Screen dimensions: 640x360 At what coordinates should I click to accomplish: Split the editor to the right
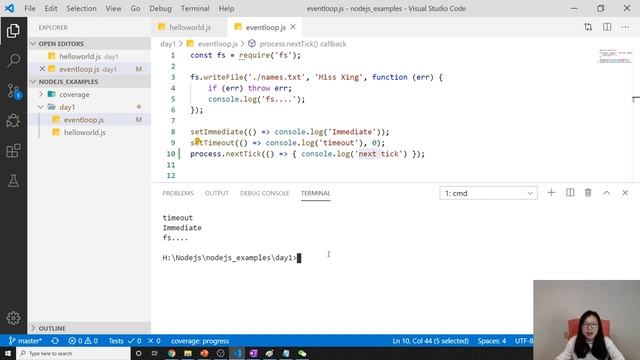coord(607,27)
